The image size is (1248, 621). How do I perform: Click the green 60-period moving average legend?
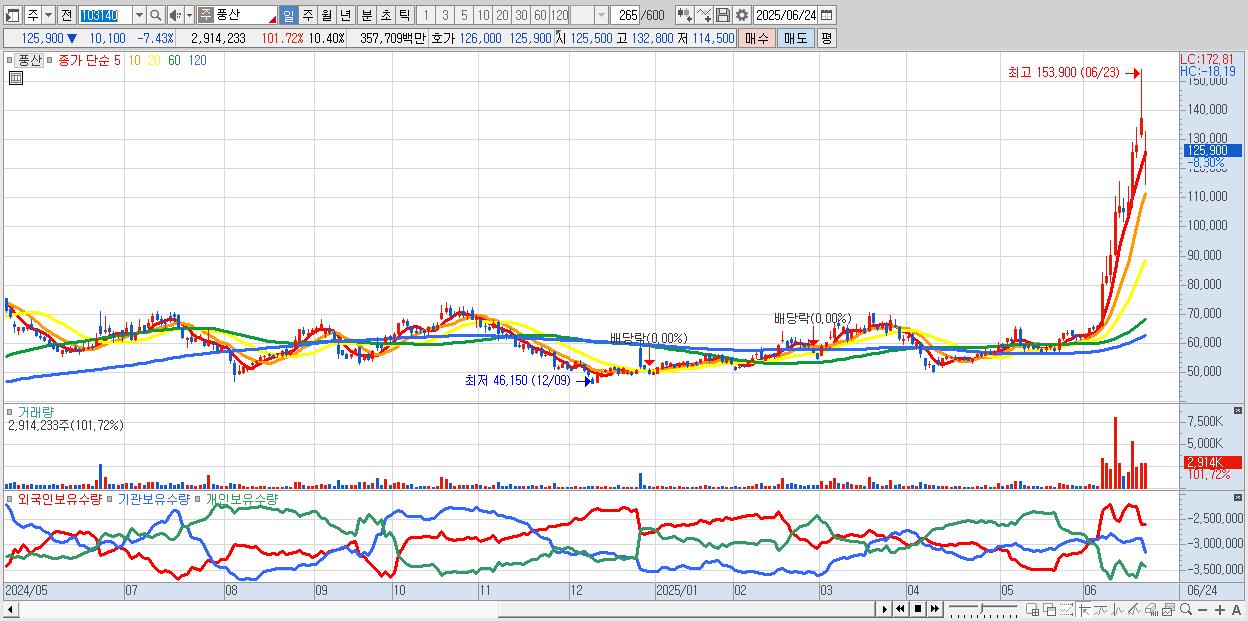[175, 60]
